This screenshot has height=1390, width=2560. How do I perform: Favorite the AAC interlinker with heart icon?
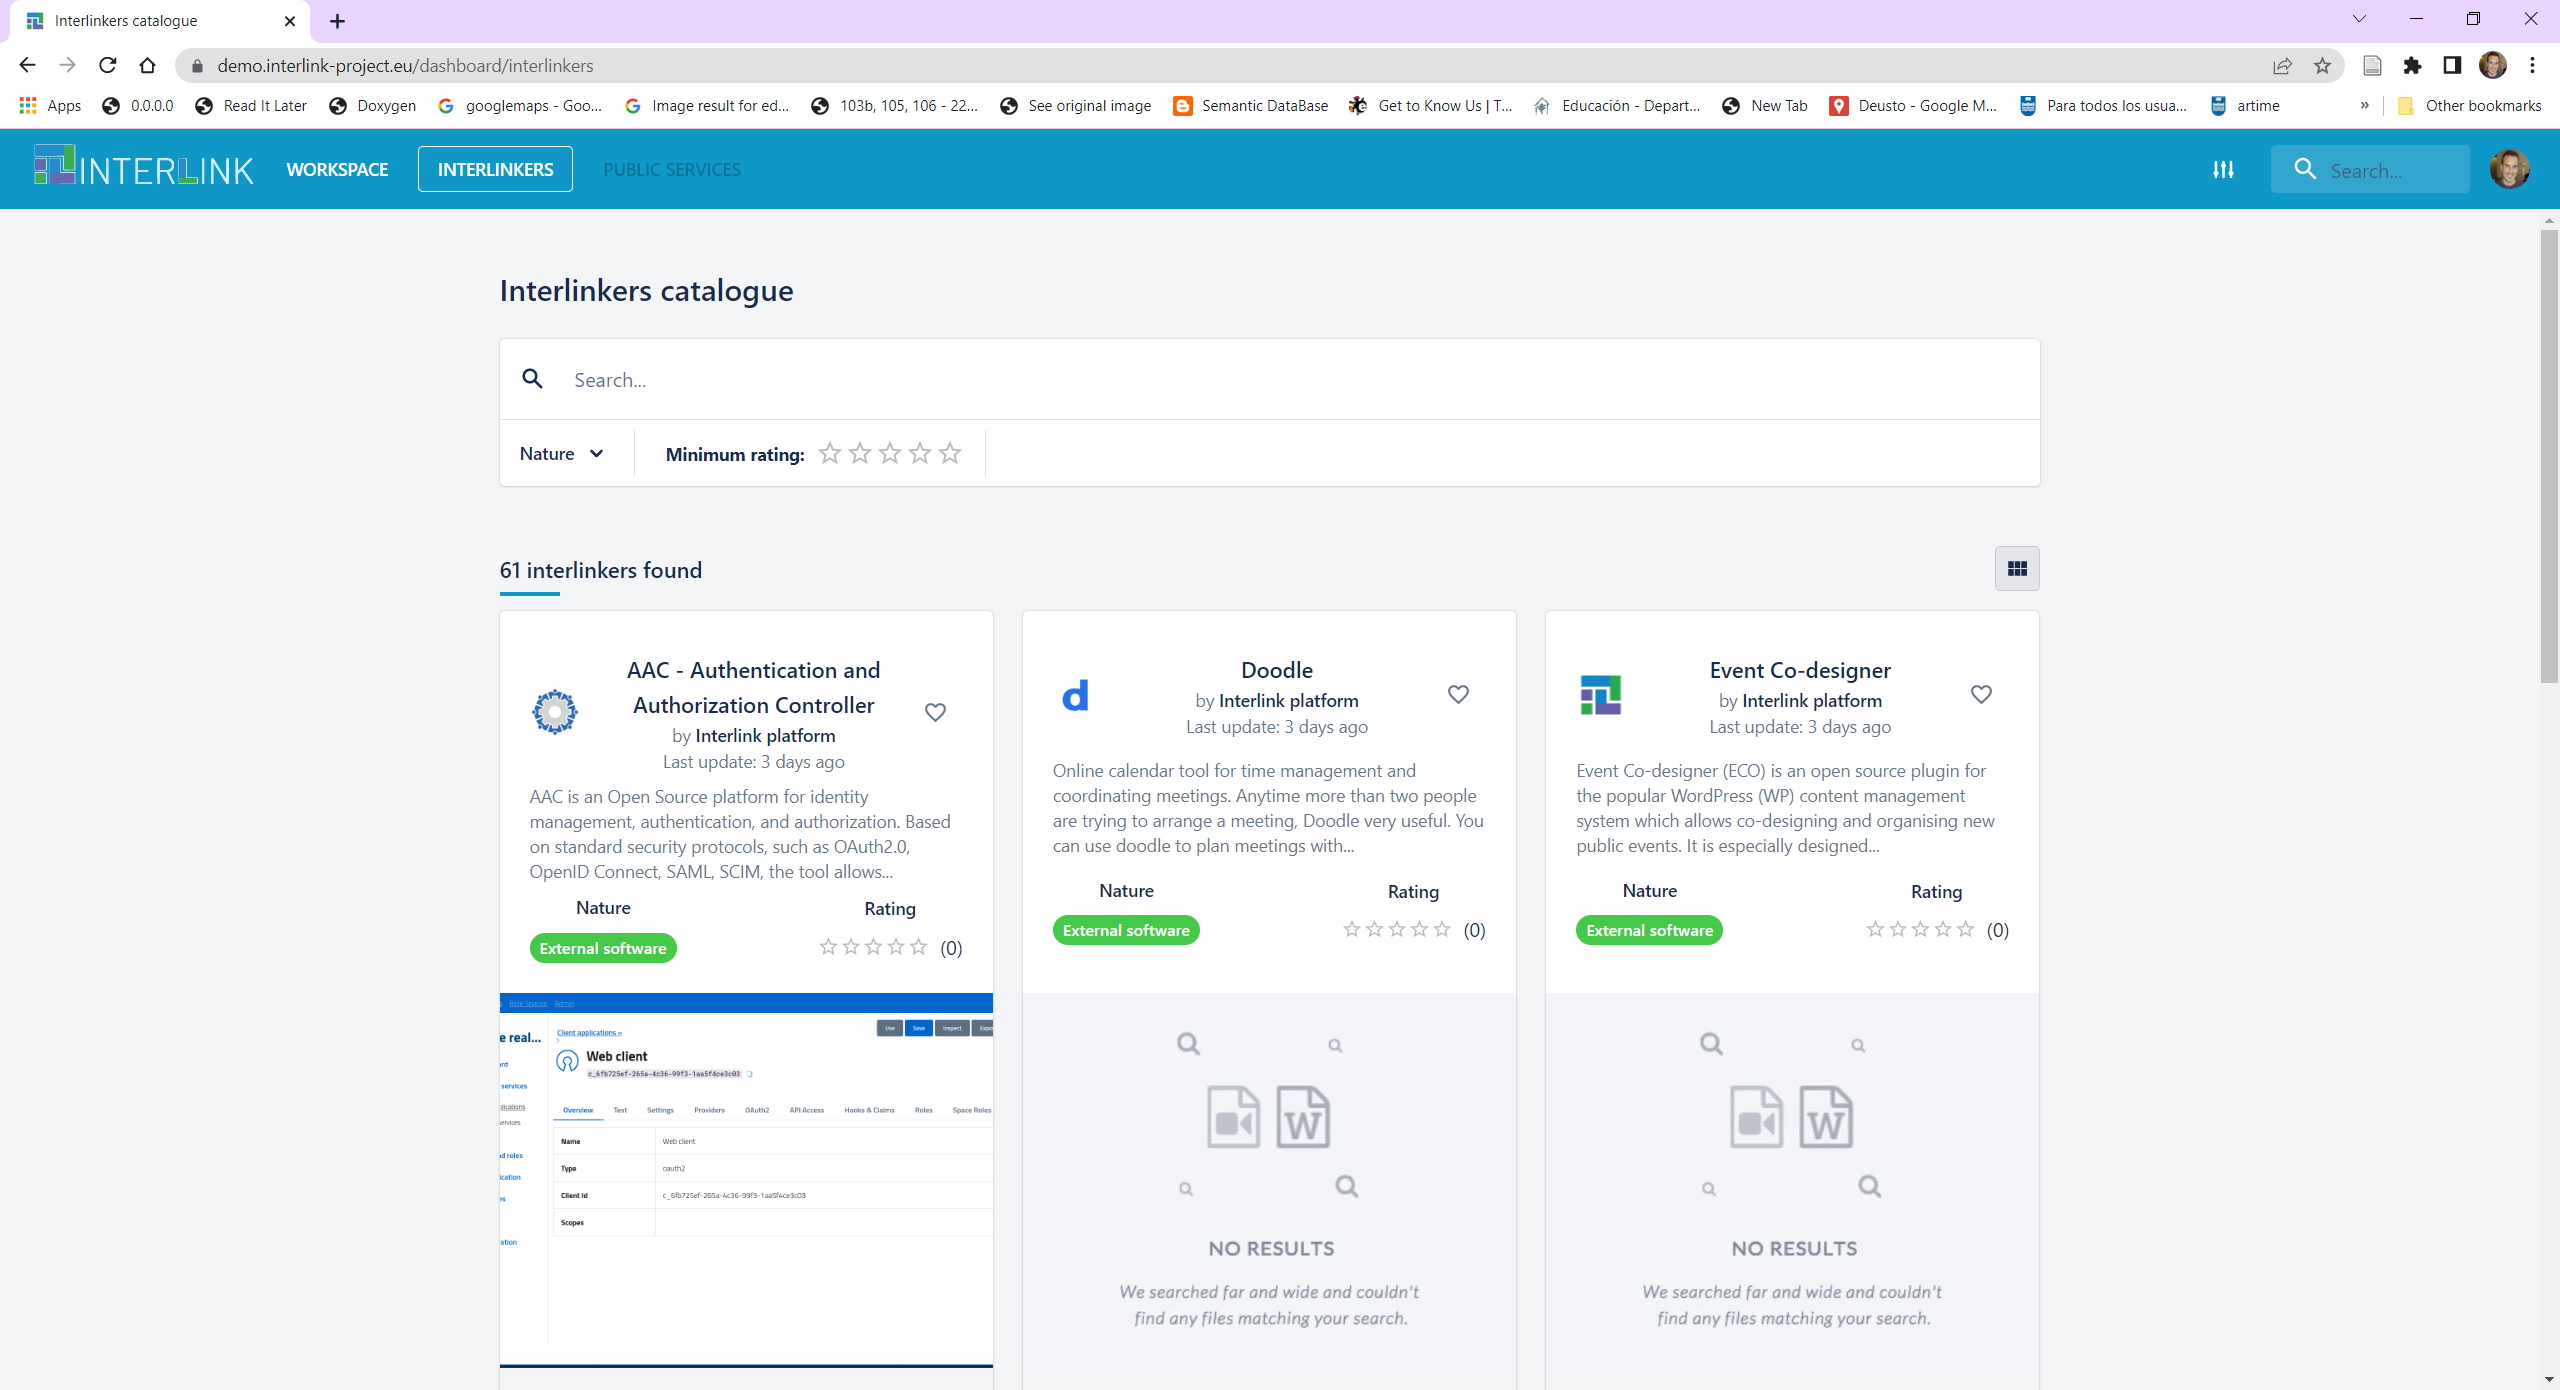935,712
